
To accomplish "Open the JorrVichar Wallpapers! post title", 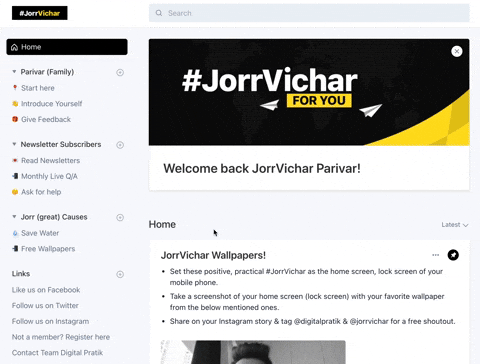I will tap(213, 255).
